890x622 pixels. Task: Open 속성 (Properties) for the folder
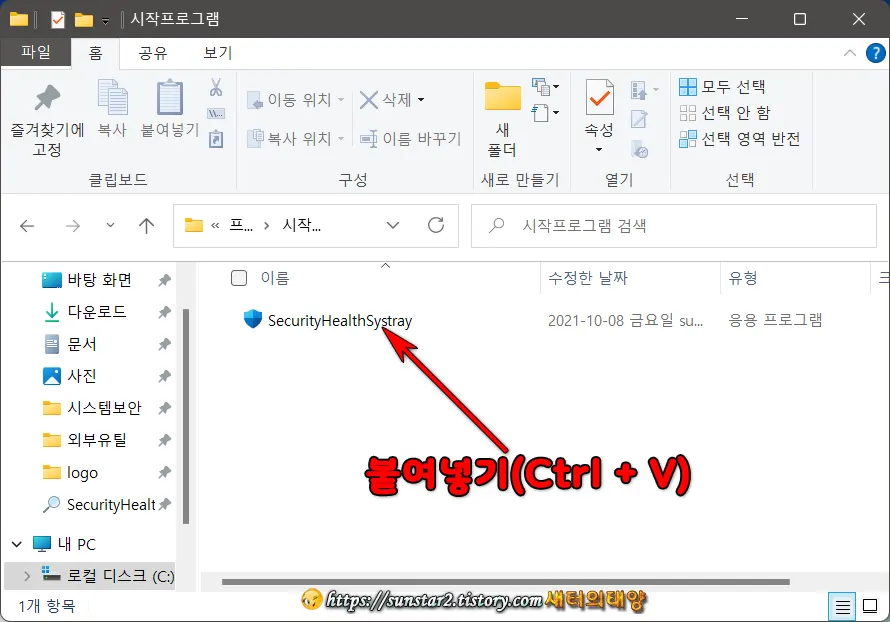click(598, 110)
